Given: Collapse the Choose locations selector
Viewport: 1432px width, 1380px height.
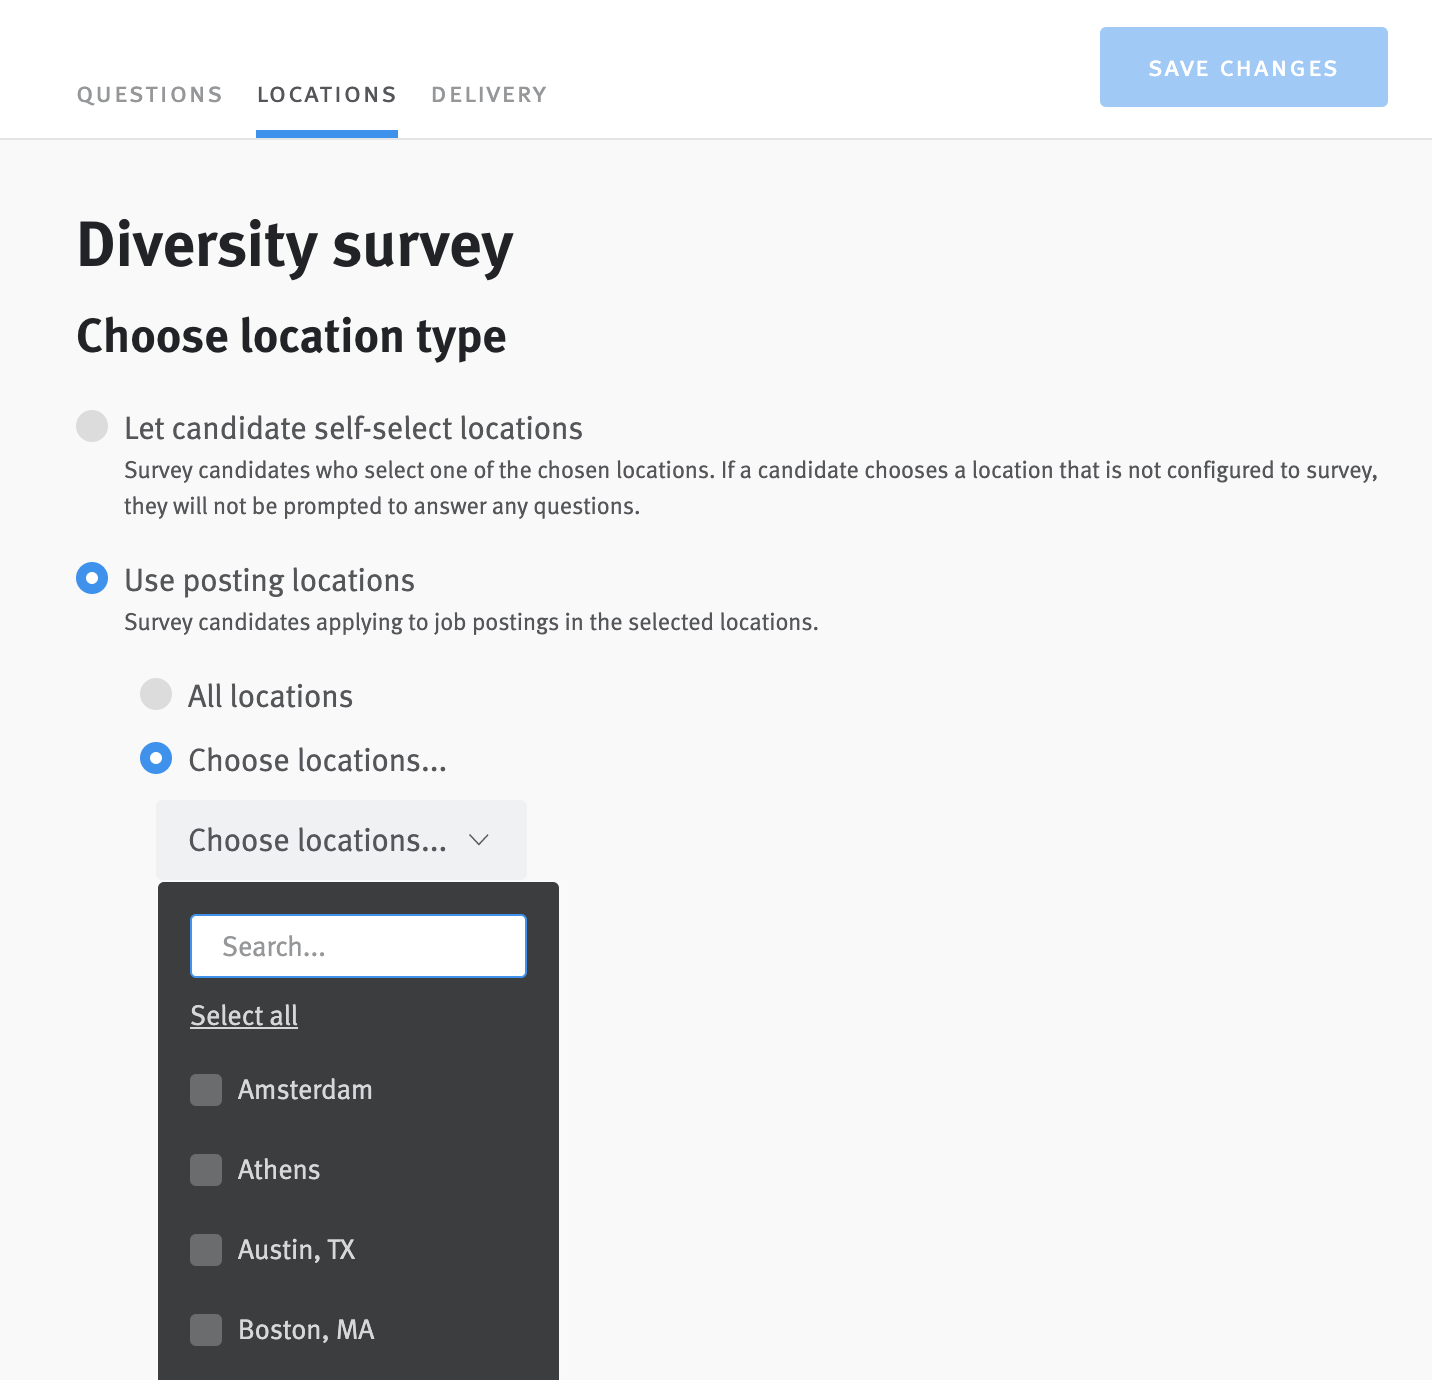Looking at the screenshot, I should 340,840.
